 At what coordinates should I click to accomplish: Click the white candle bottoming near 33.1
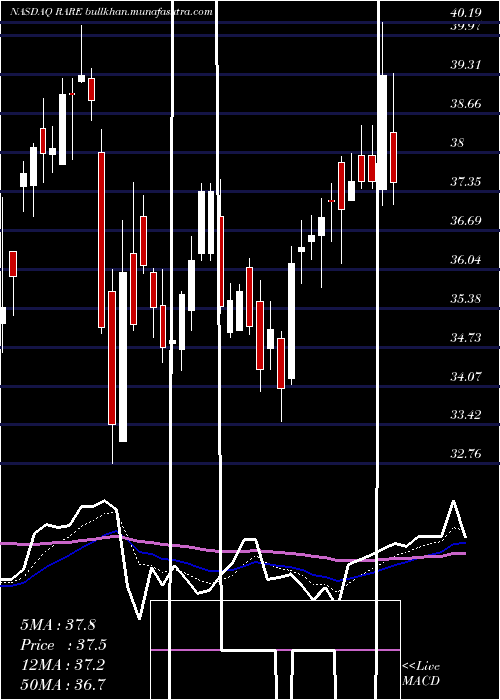pyautogui.click(x=123, y=357)
